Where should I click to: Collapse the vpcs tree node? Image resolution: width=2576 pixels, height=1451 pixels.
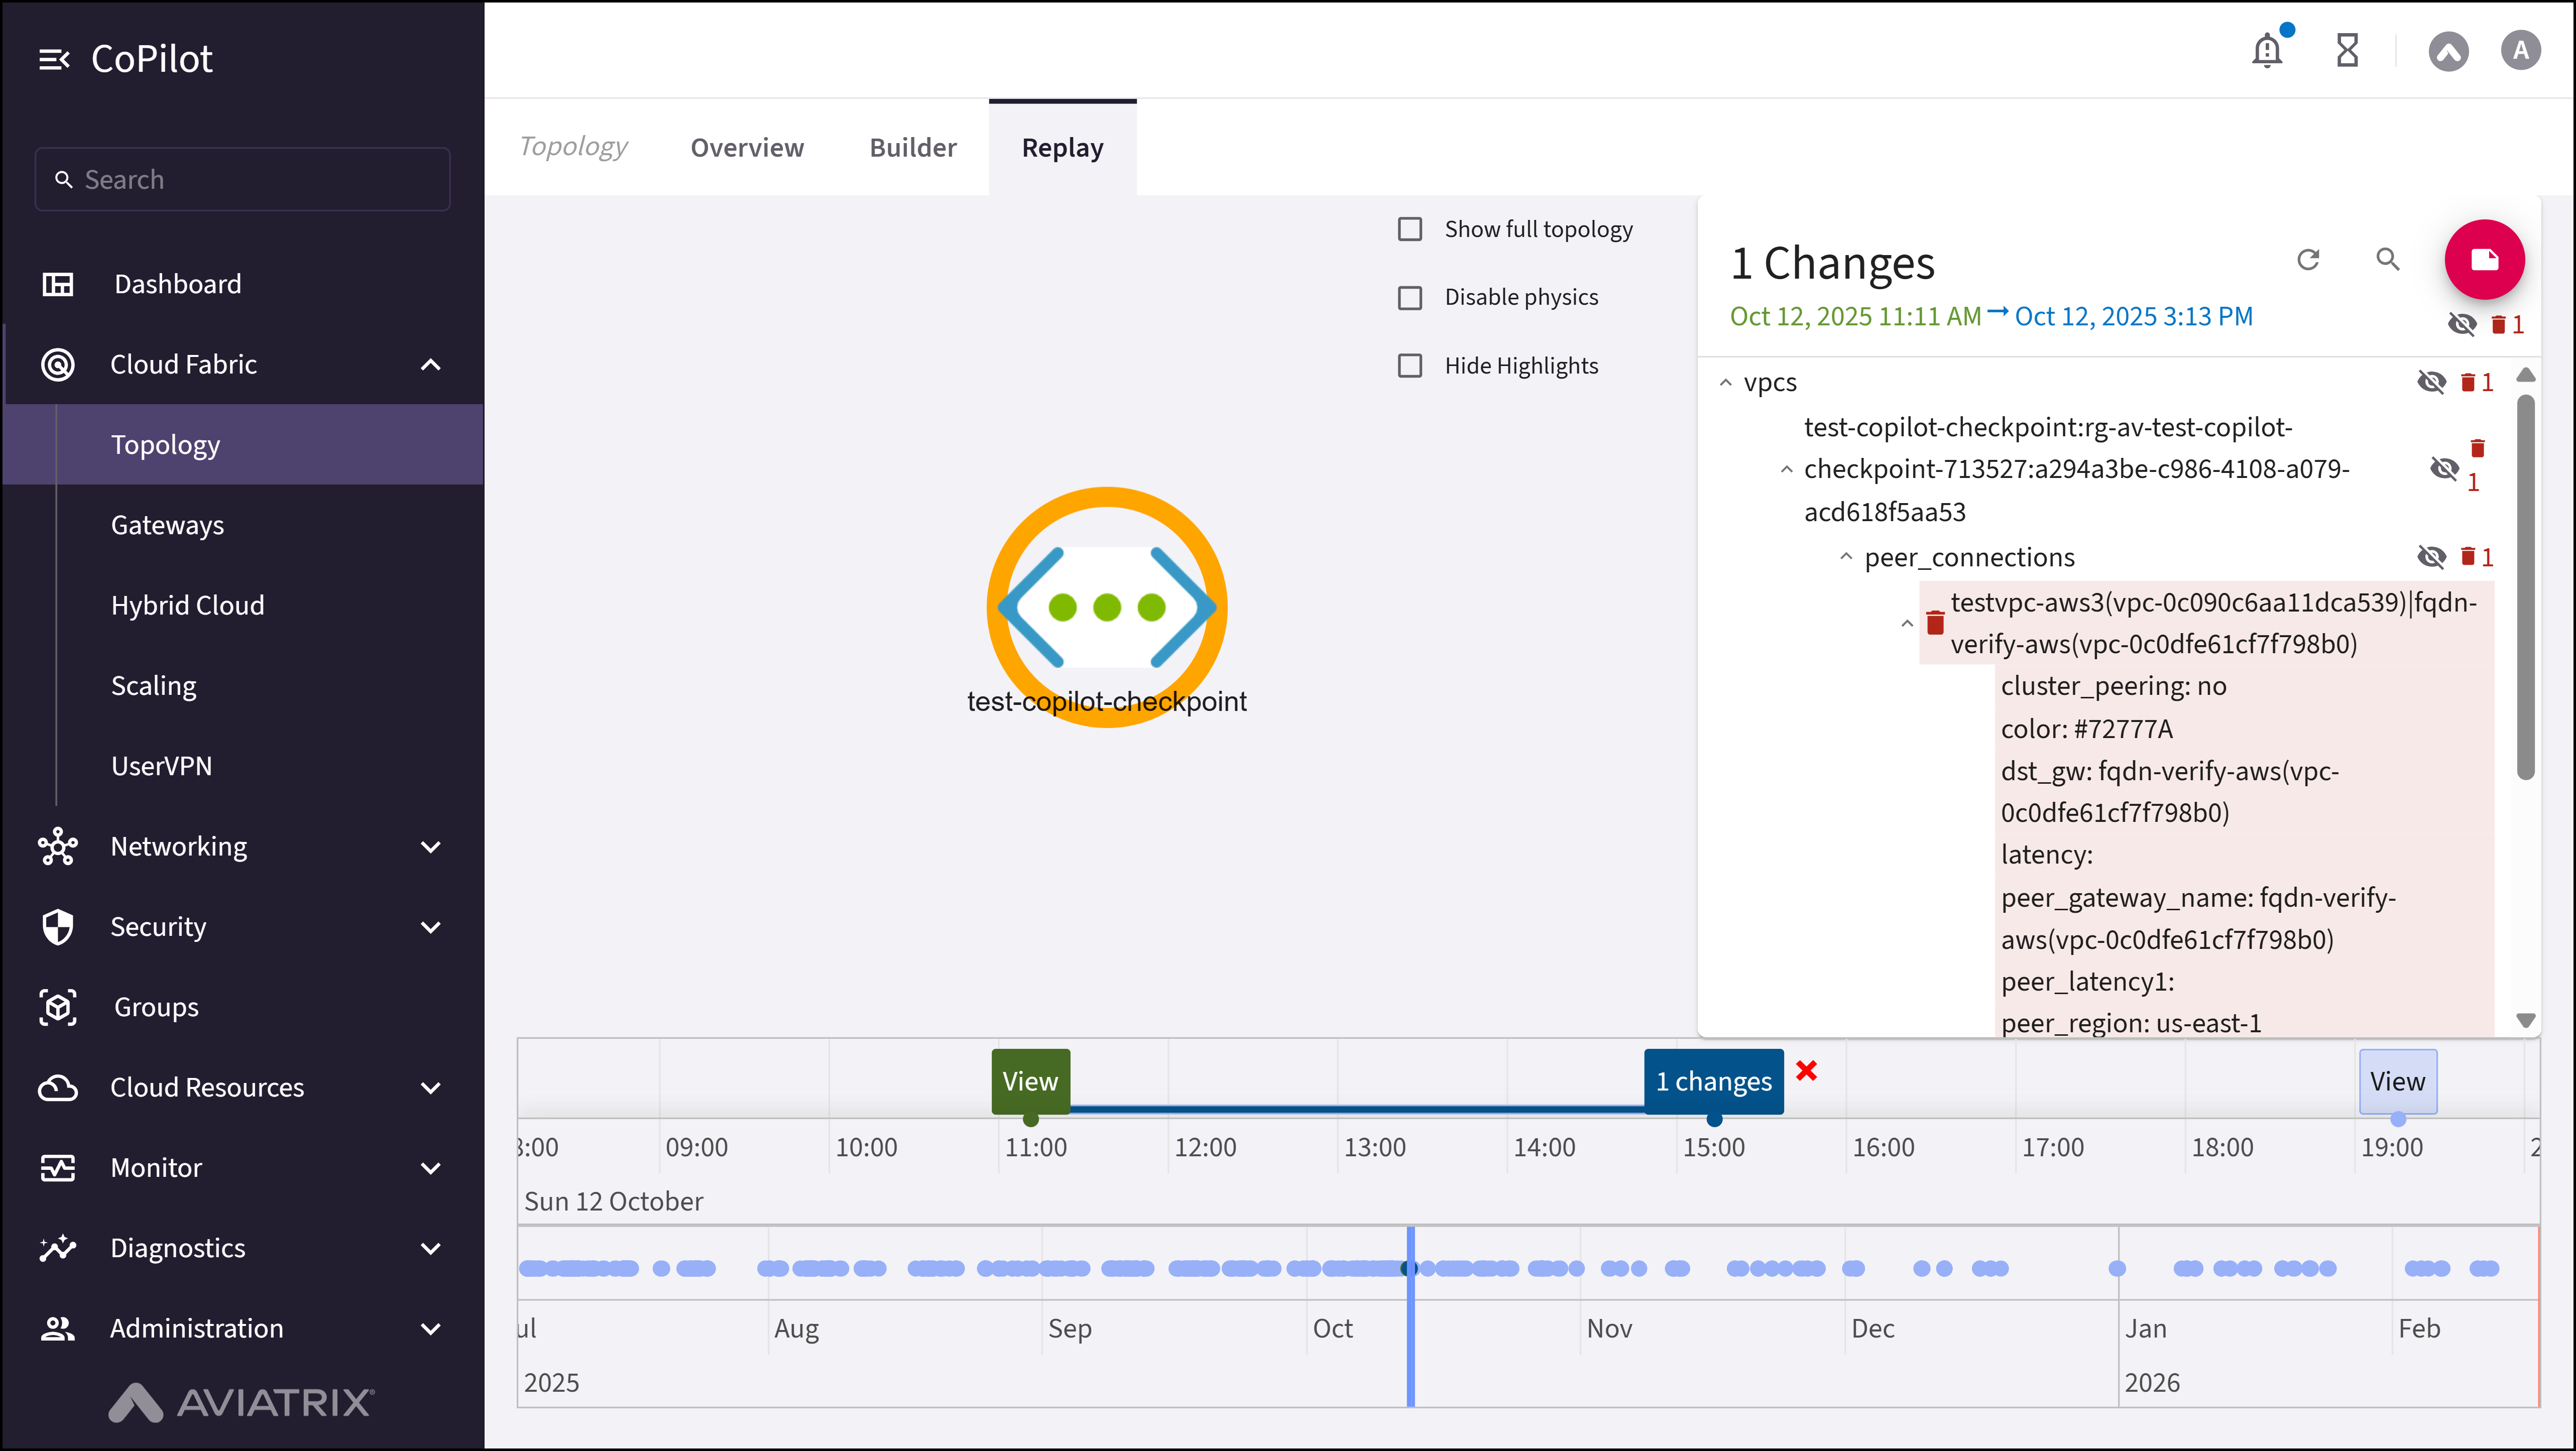click(x=1725, y=383)
